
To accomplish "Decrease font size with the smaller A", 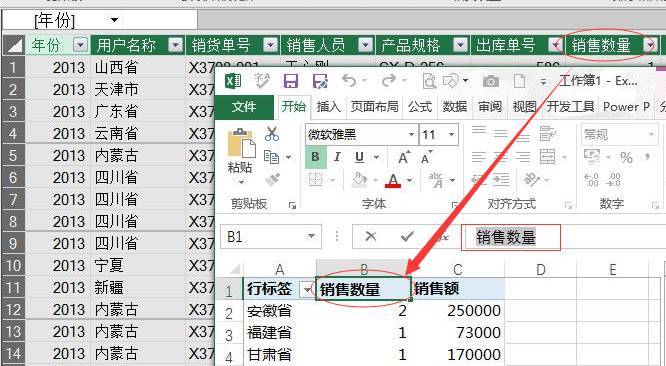I will point(426,158).
